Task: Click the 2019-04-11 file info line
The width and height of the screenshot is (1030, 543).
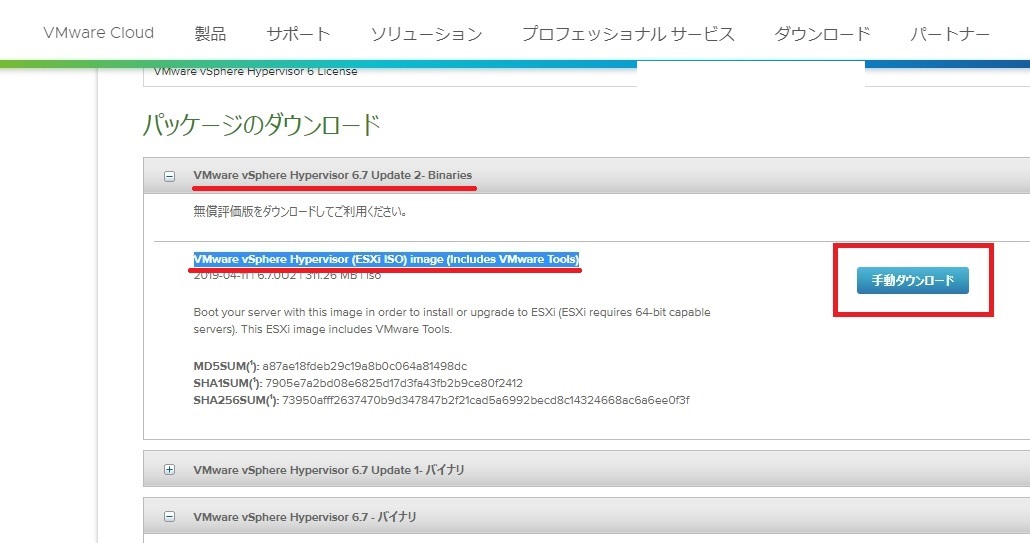Action: click(x=287, y=275)
